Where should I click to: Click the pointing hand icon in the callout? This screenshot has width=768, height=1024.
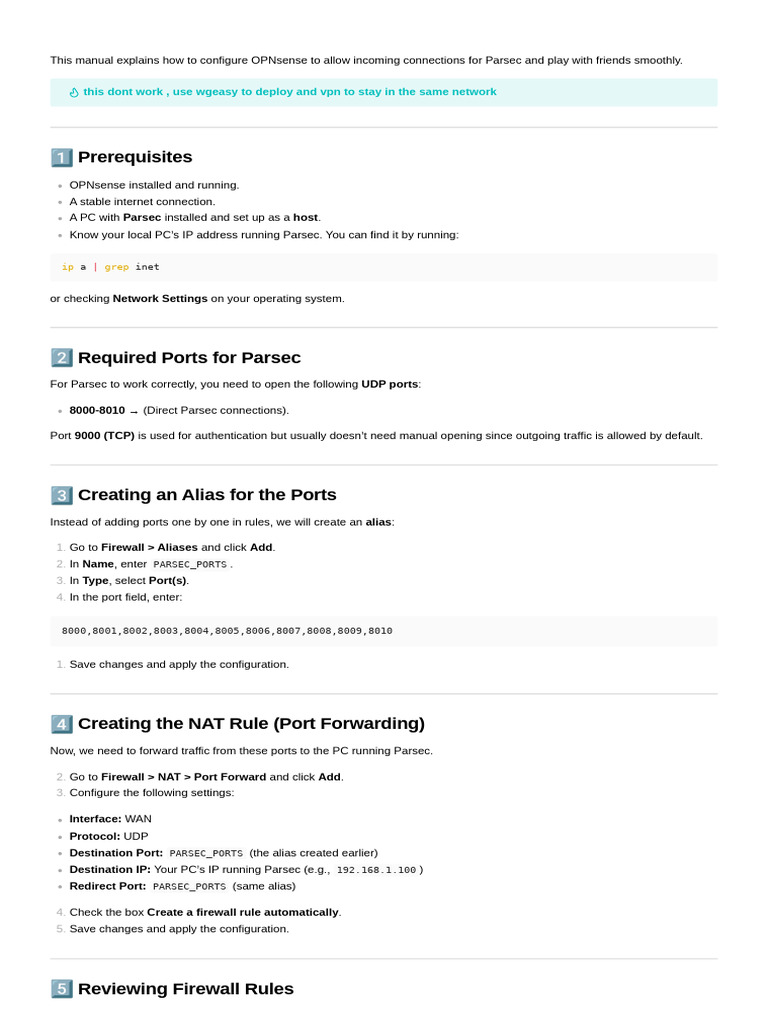coord(73,93)
